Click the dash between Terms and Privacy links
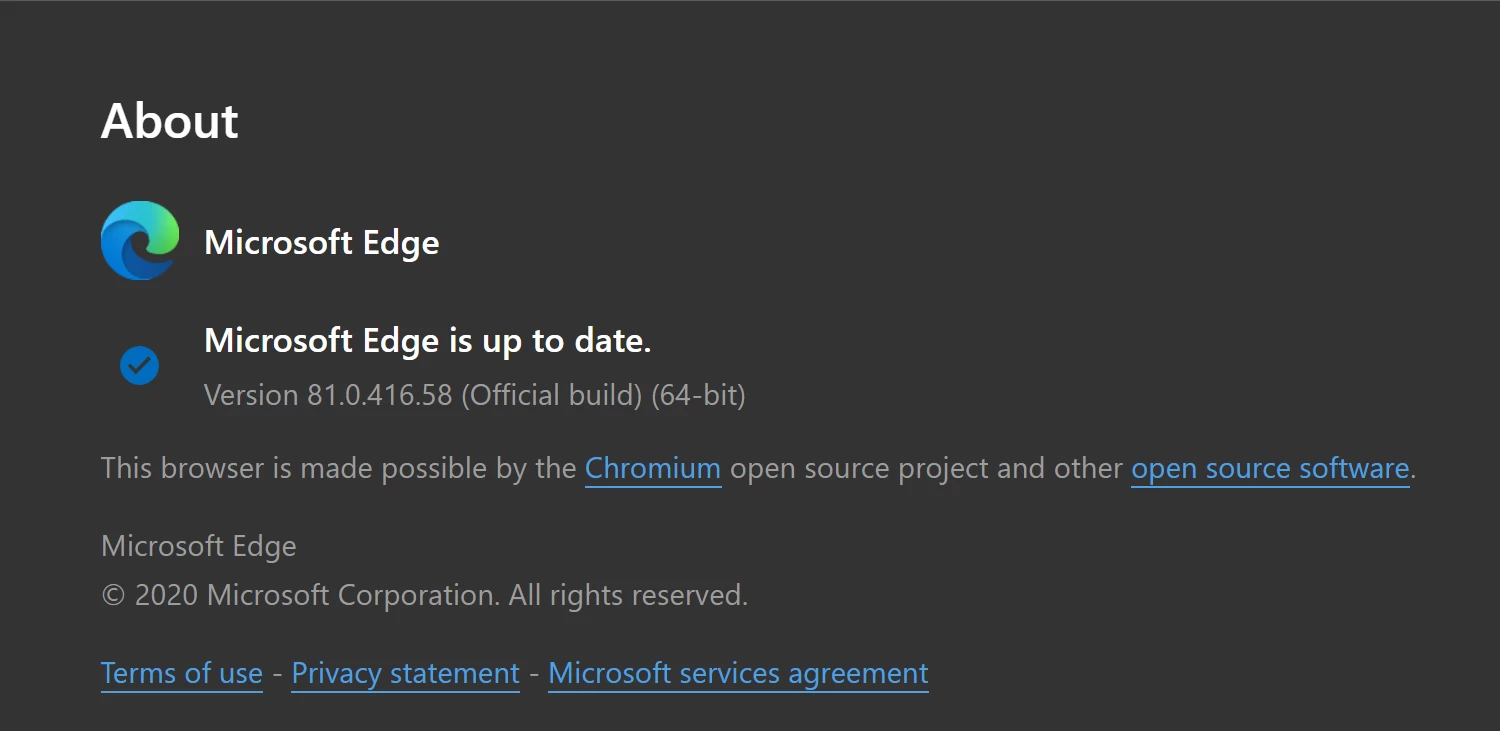This screenshot has height=731, width=1500. pyautogui.click(x=277, y=674)
